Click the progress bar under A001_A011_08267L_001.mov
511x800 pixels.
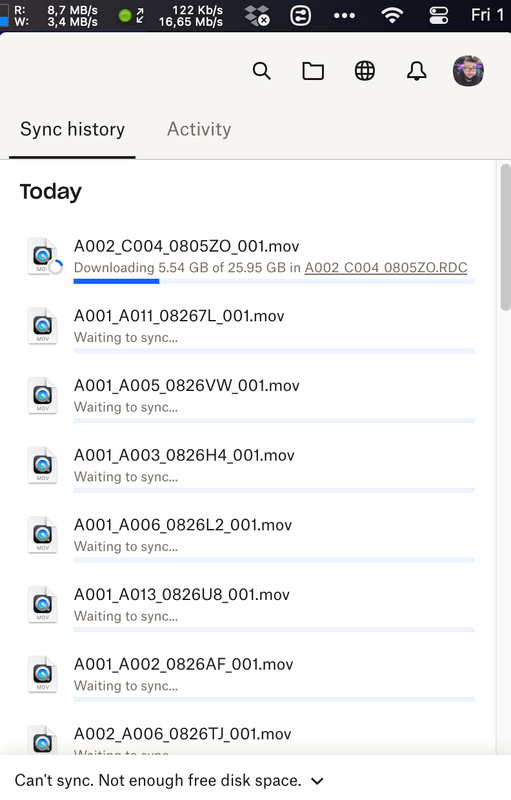click(x=274, y=351)
